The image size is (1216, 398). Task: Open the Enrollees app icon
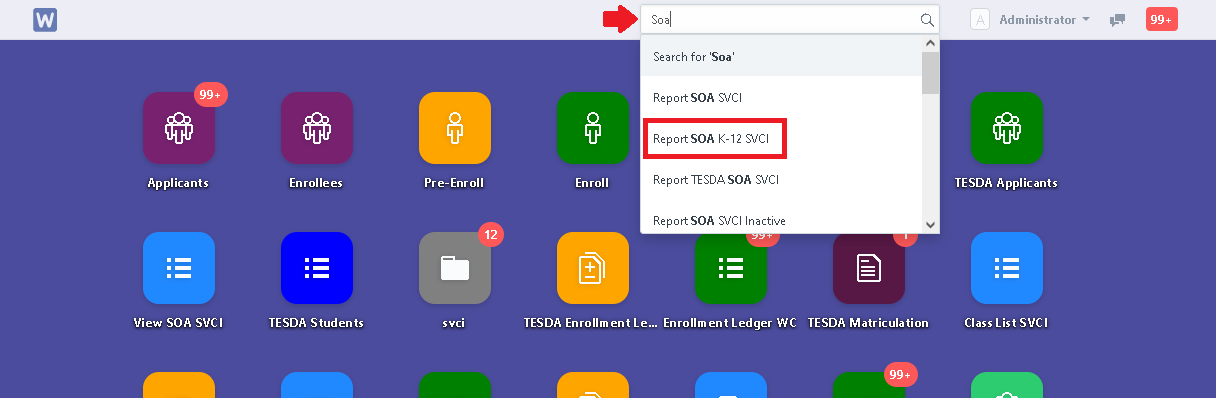(x=317, y=128)
